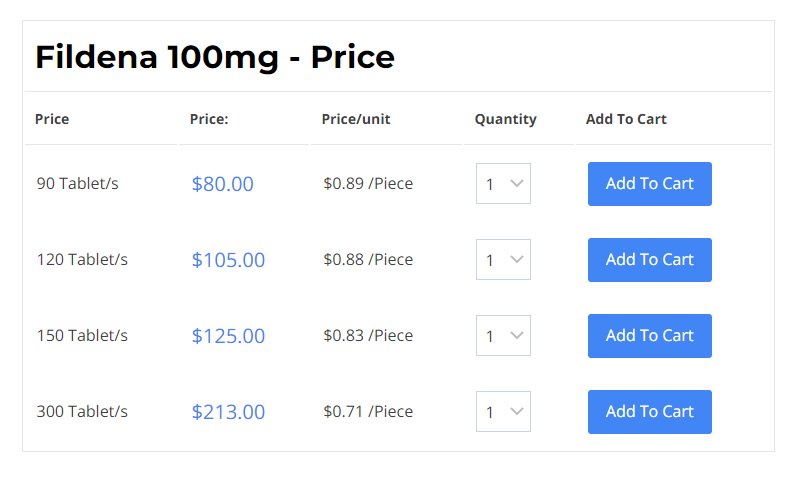
Task: Click the Add To Cart column header
Action: pos(626,119)
